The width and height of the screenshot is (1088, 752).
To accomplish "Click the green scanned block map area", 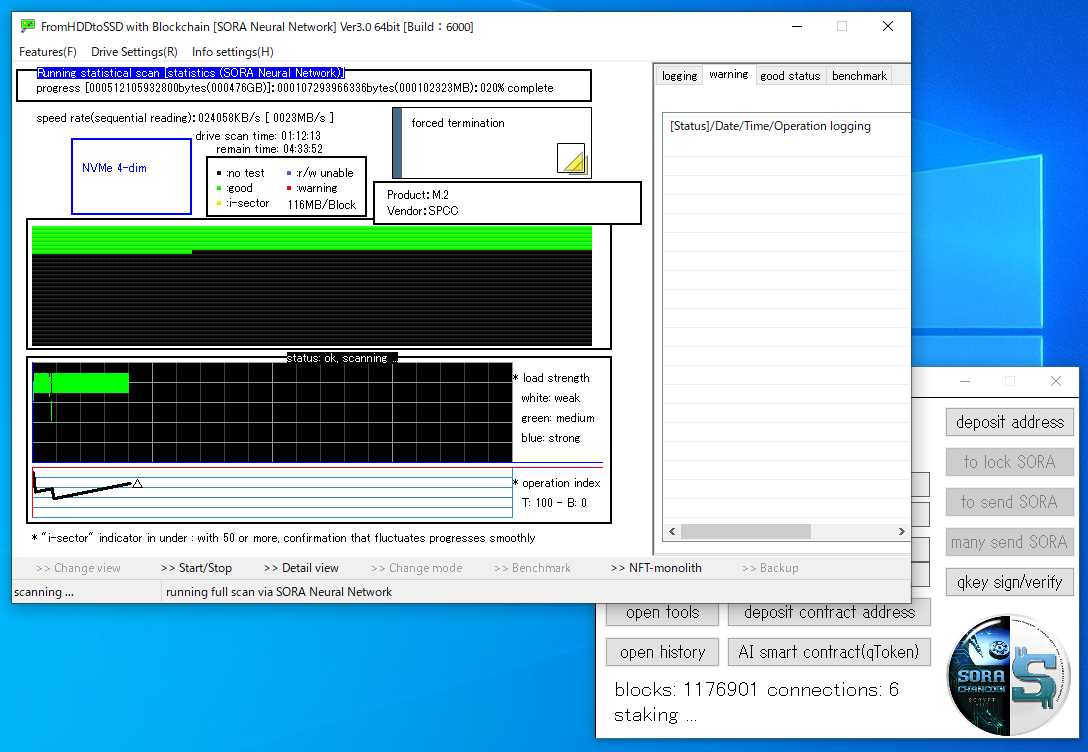I will coord(312,238).
